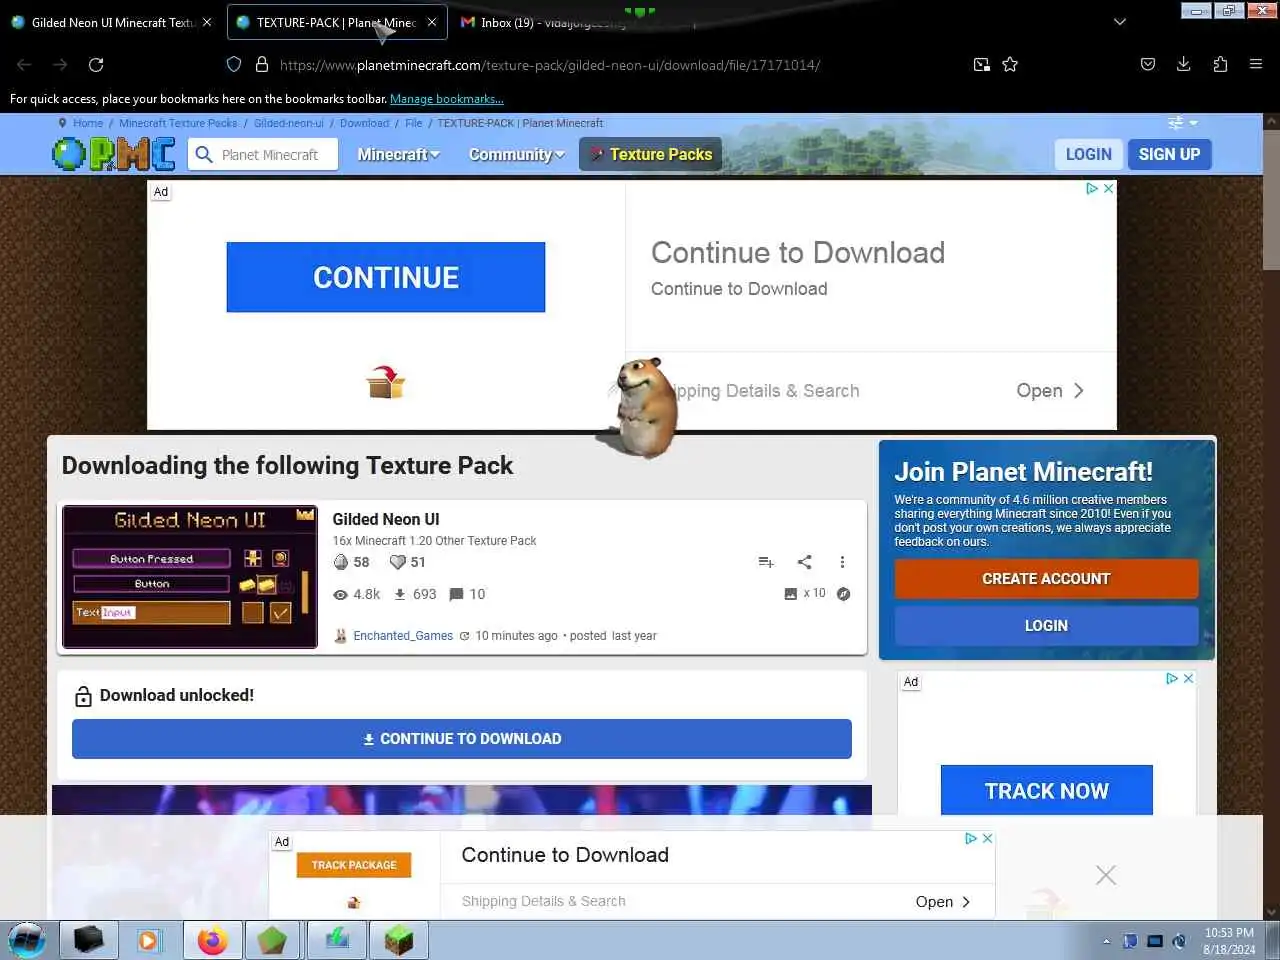The image size is (1280, 960).
Task: Click the LOGIN button in the site header
Action: coord(1088,154)
